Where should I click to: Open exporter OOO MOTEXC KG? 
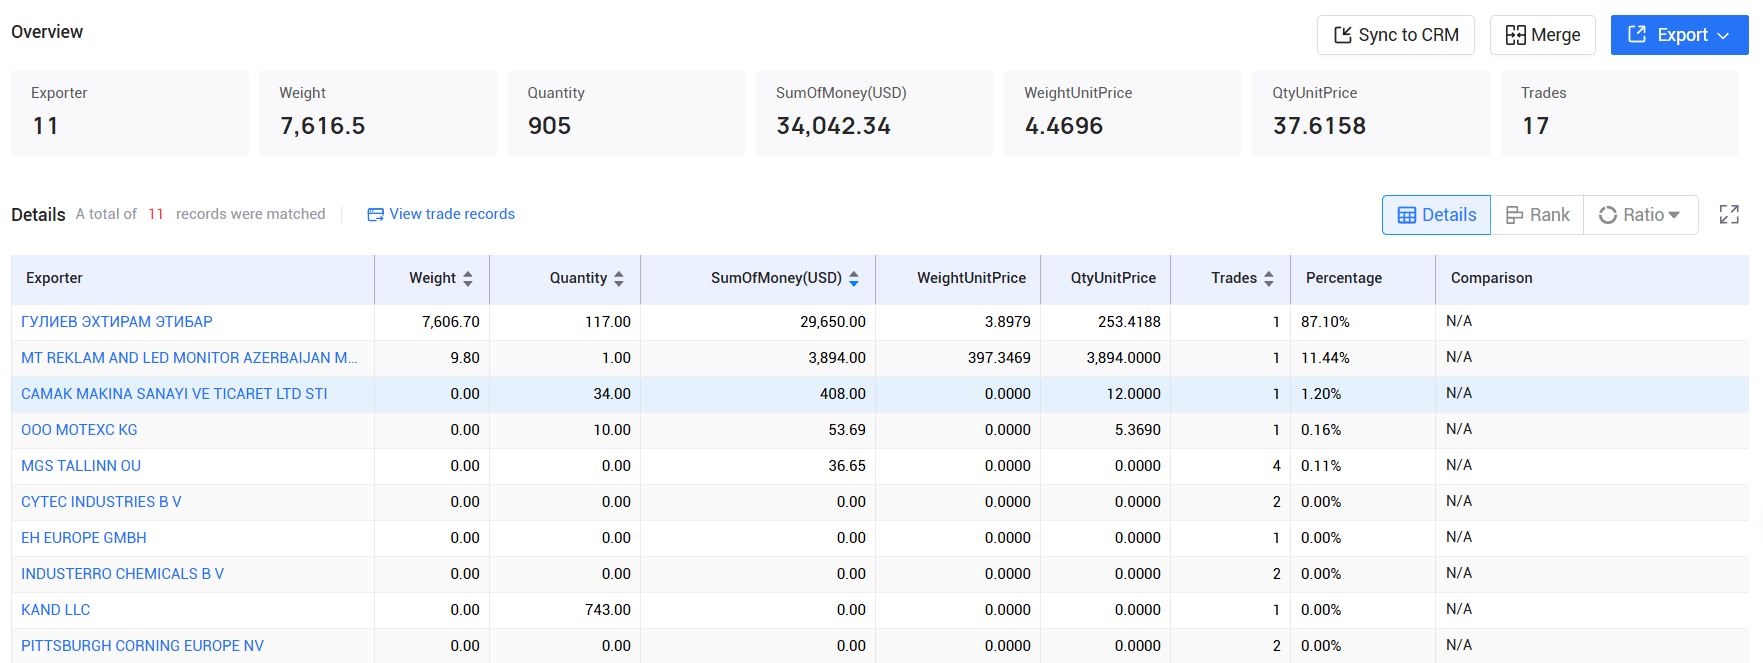click(79, 430)
